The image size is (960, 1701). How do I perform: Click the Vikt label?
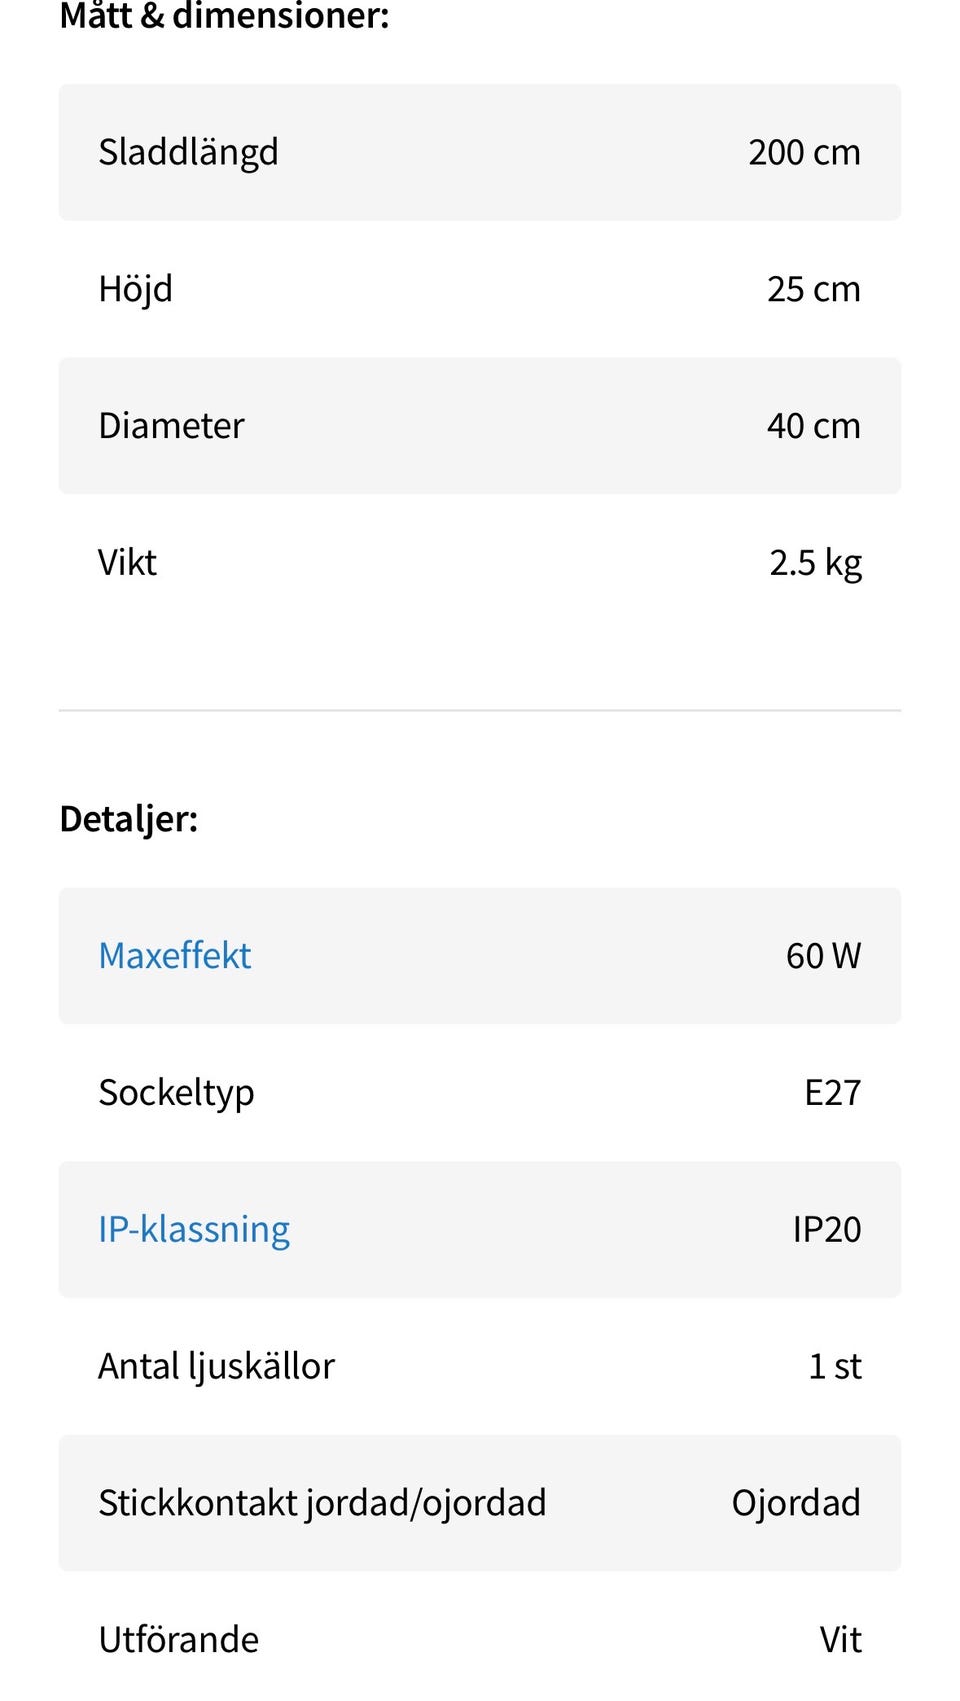[127, 563]
